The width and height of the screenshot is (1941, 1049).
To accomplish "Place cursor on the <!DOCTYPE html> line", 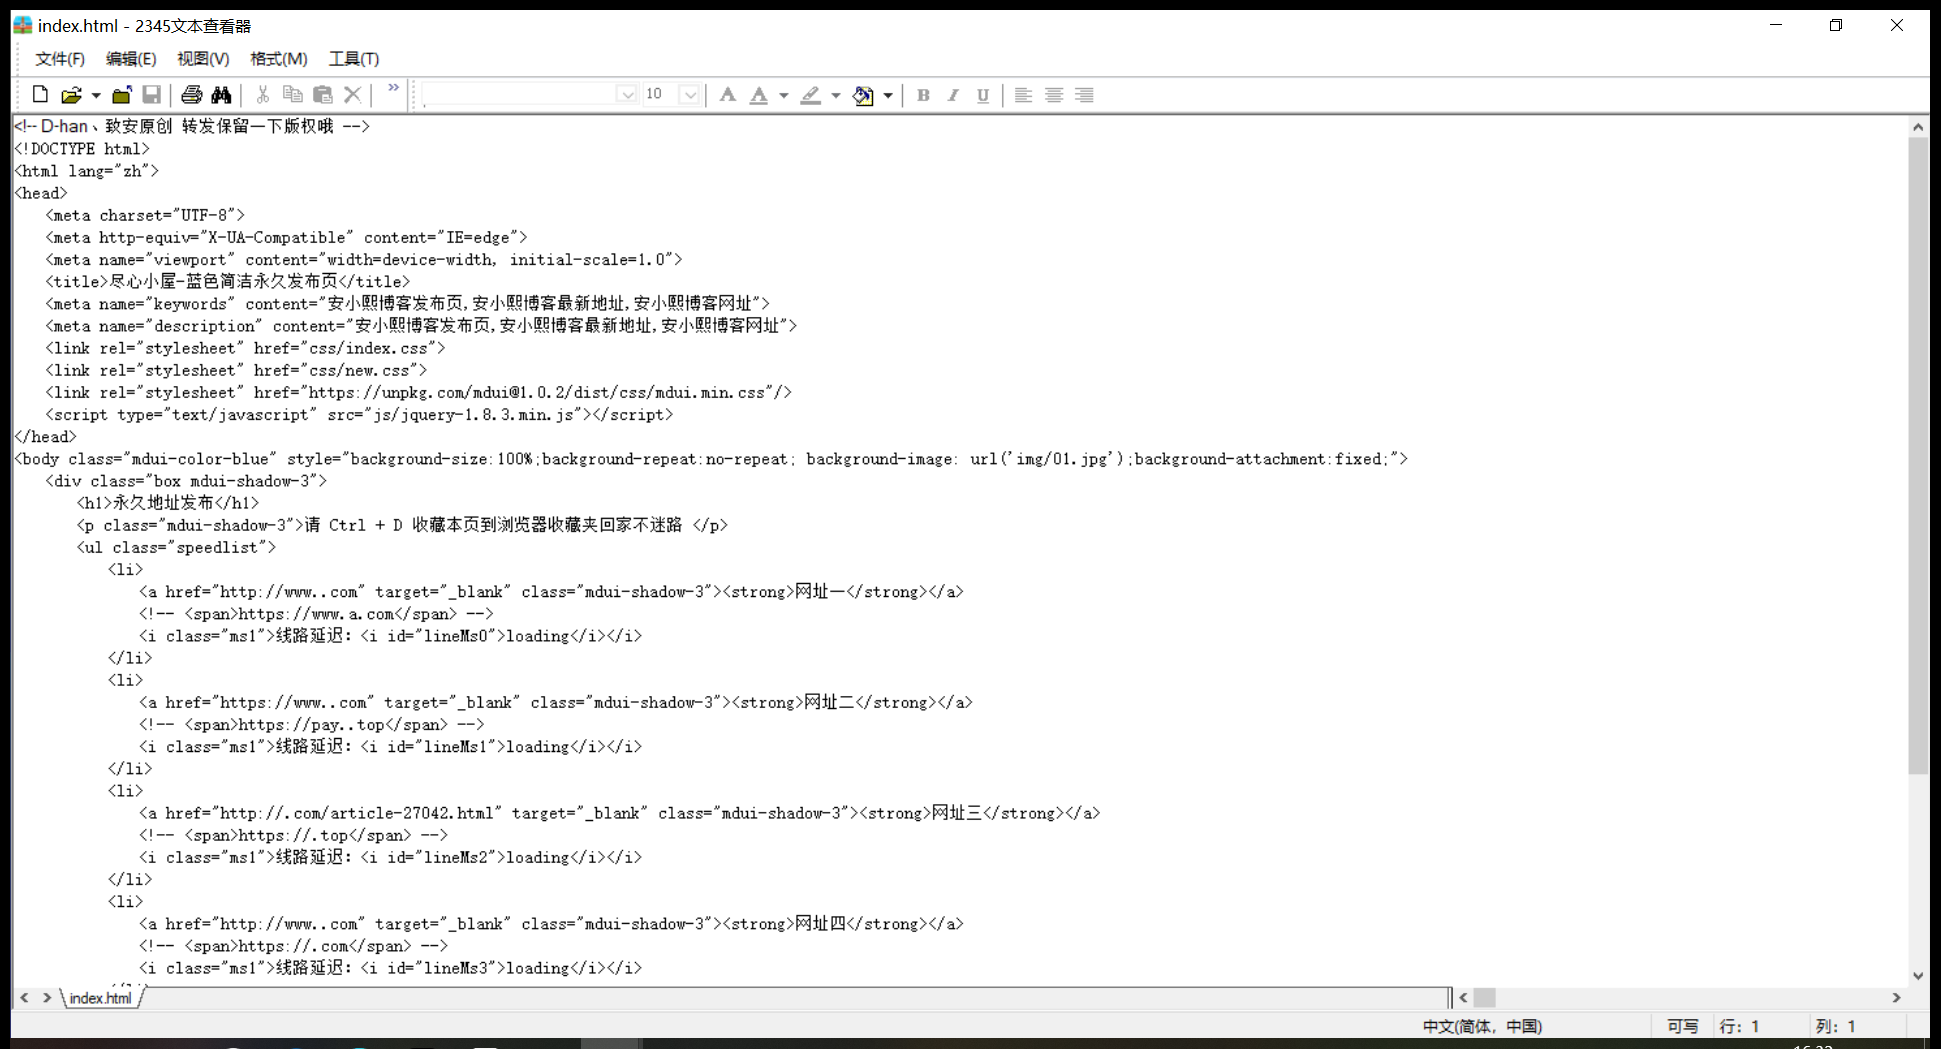I will pyautogui.click(x=82, y=149).
